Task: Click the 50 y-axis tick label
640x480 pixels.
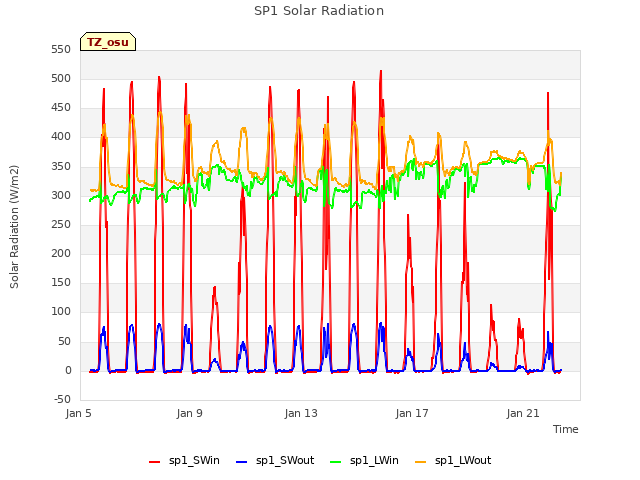Action: [64, 341]
